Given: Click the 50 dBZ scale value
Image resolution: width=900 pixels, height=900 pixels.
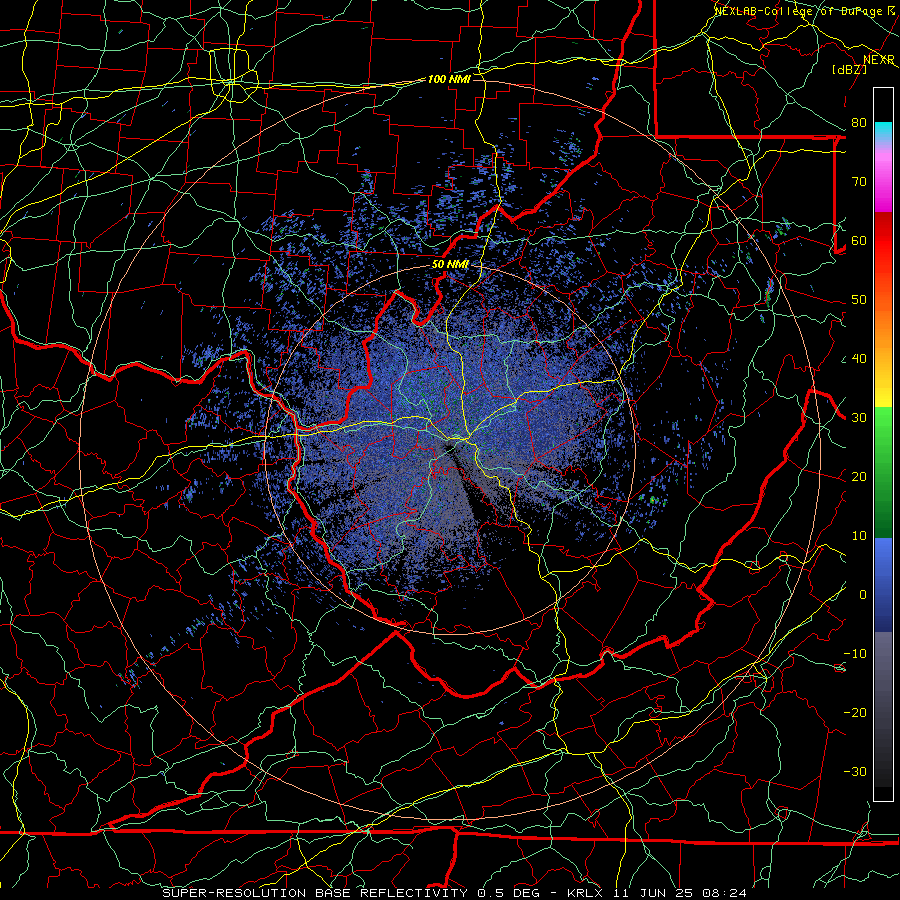Looking at the screenshot, I should (859, 300).
